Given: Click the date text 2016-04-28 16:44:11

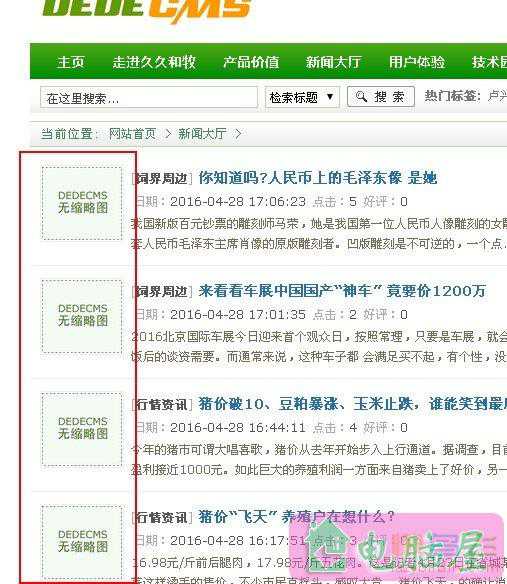Looking at the screenshot, I should click(x=238, y=427).
